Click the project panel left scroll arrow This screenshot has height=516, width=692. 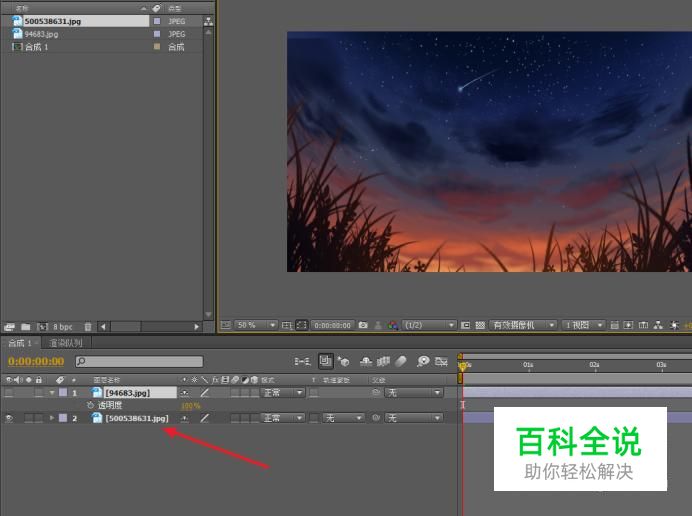coord(103,327)
